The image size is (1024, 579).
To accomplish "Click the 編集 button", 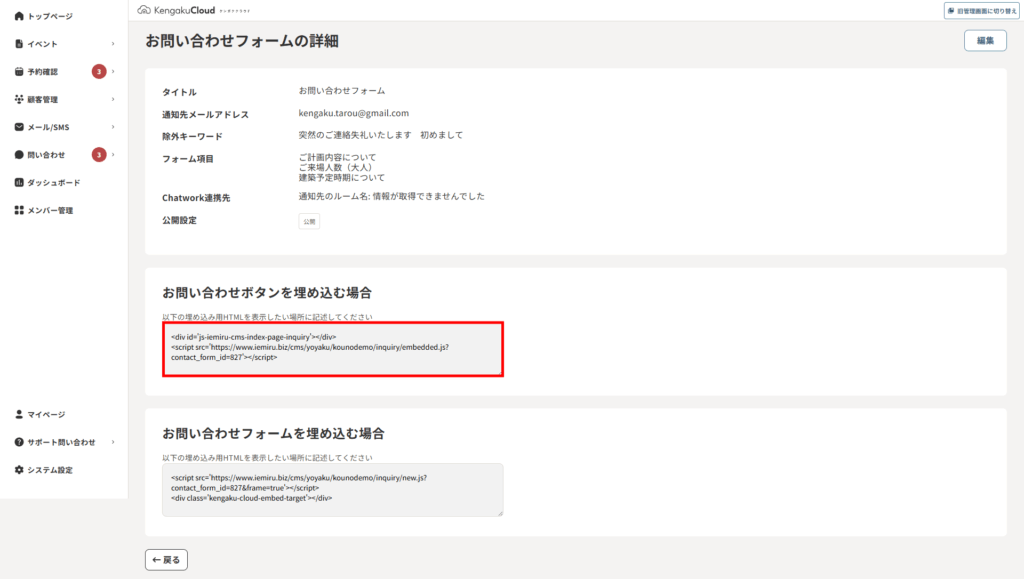I will [x=985, y=40].
